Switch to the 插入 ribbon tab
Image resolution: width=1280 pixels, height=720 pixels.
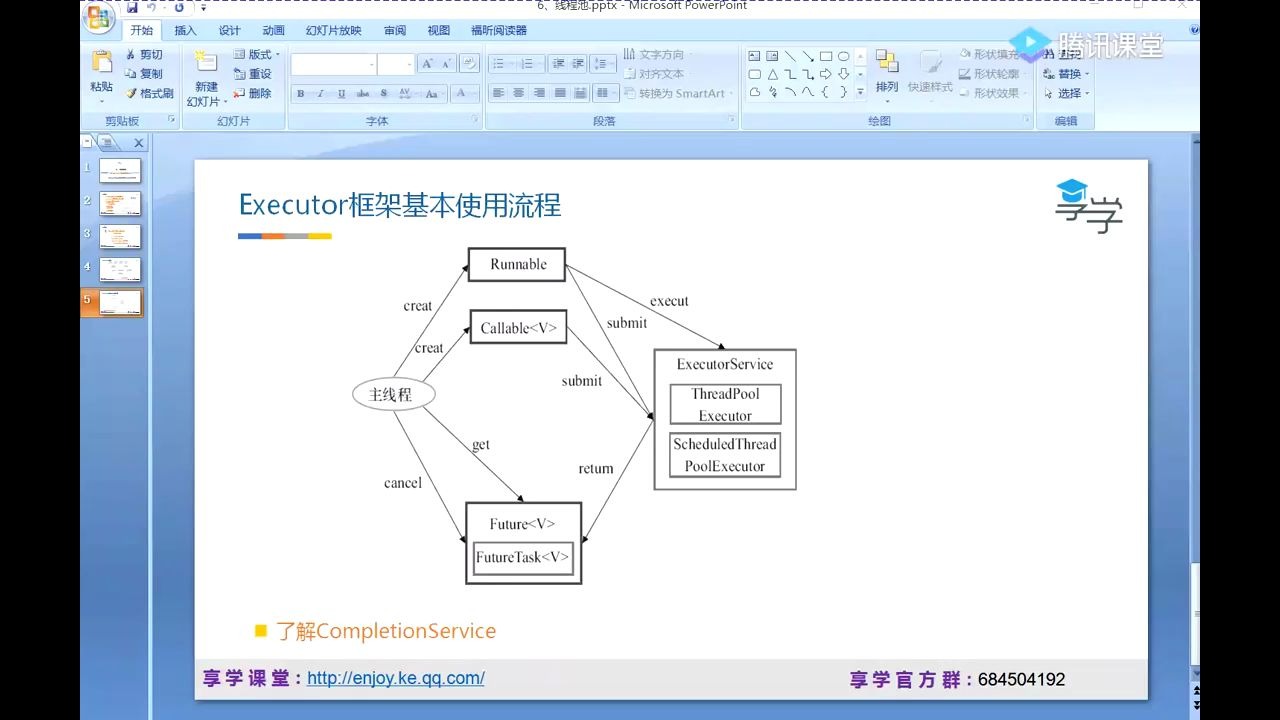(x=186, y=31)
